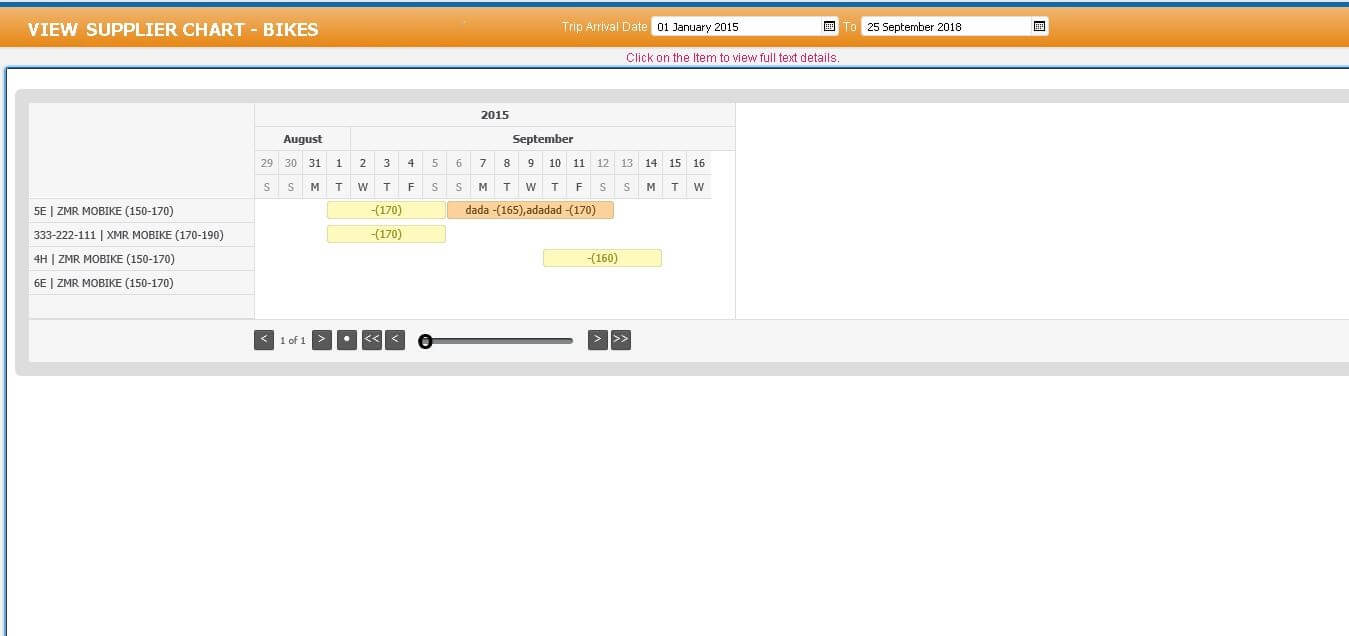Open the start date calendar picker icon

829,26
